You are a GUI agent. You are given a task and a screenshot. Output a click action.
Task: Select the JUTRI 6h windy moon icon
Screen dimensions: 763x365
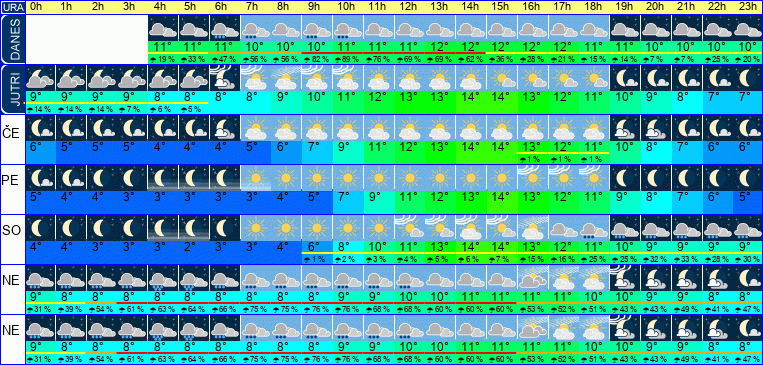click(x=225, y=78)
